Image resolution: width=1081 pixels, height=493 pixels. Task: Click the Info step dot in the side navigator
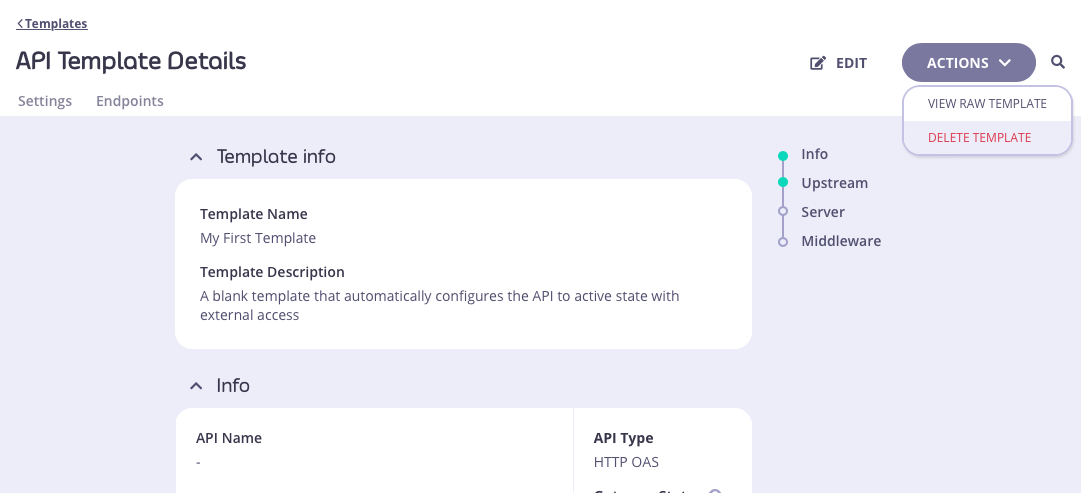[x=783, y=155]
